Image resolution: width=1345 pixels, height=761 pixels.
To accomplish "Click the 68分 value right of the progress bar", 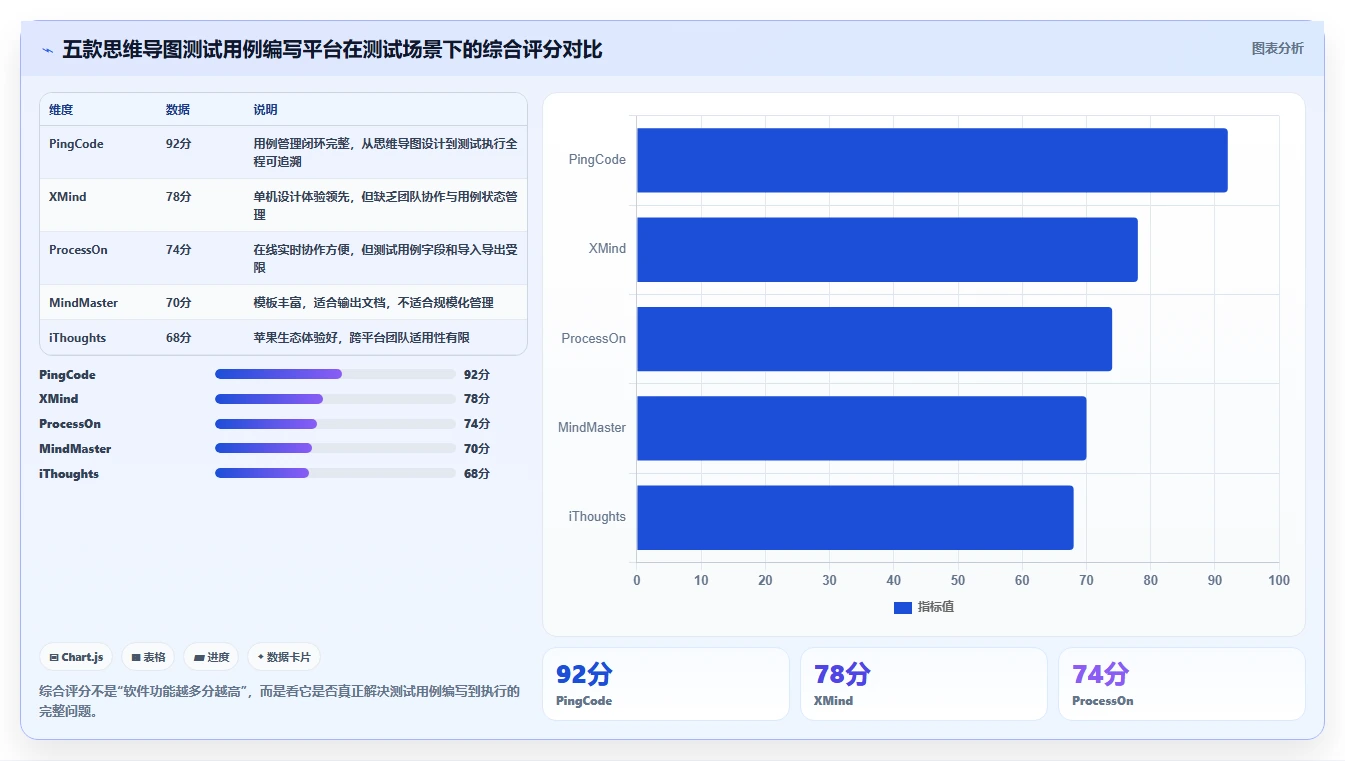I will click(477, 474).
